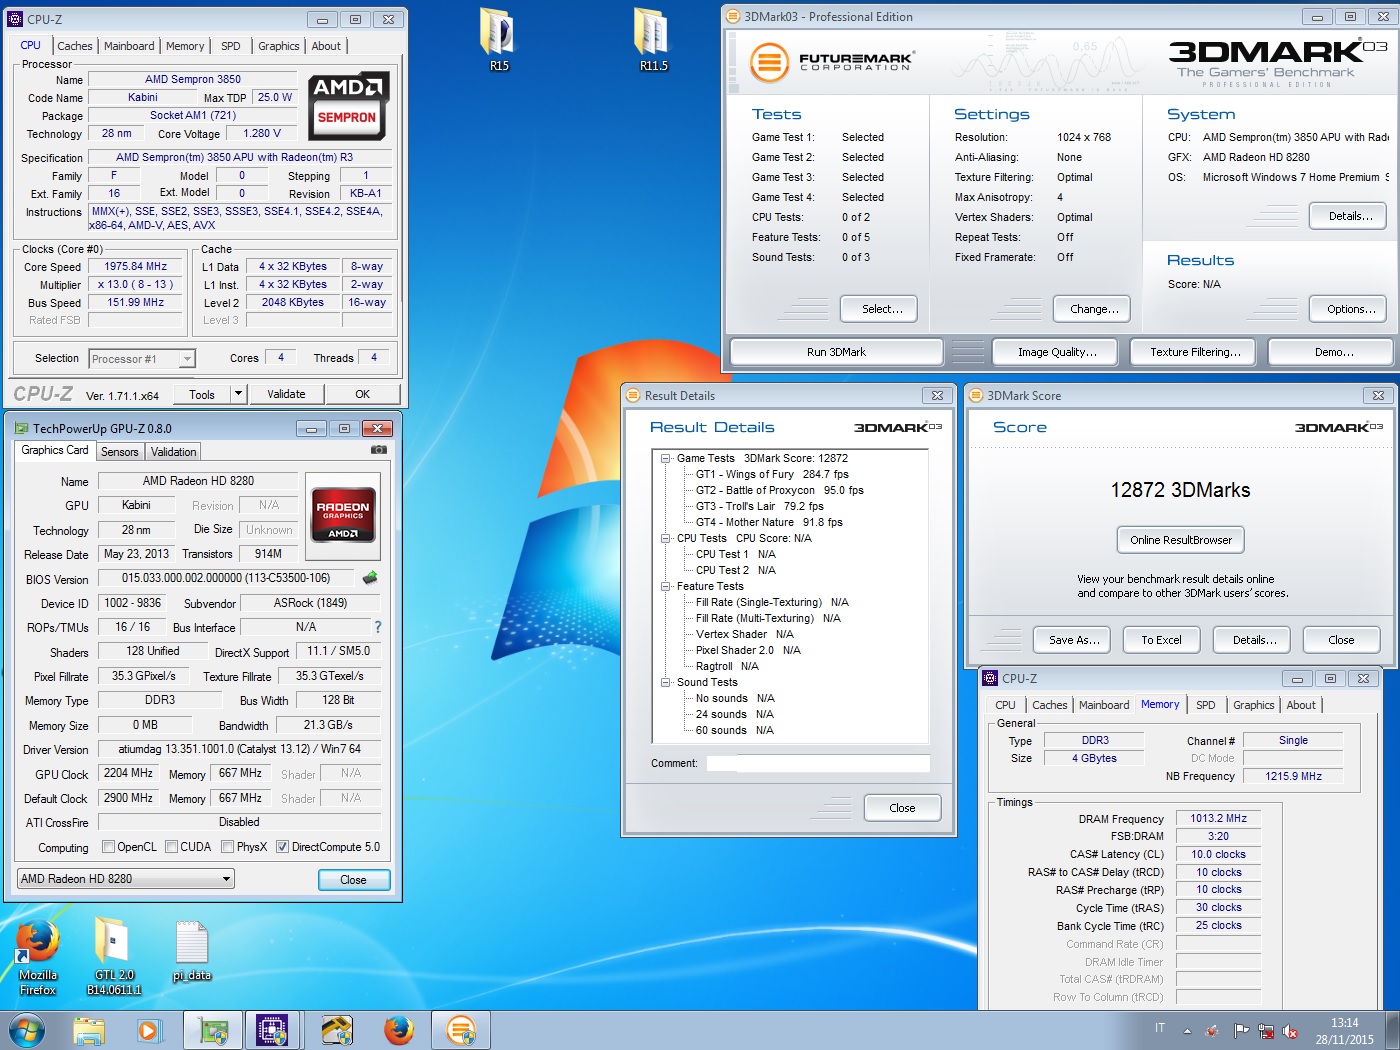Enable the PhysX checkbox
1400x1050 pixels.
(x=228, y=847)
